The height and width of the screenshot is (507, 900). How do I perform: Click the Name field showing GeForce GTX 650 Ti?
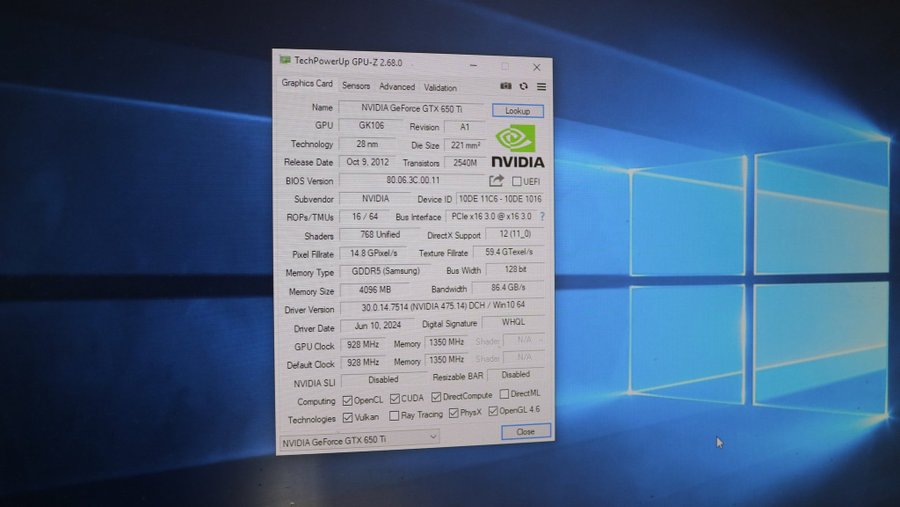coord(411,108)
